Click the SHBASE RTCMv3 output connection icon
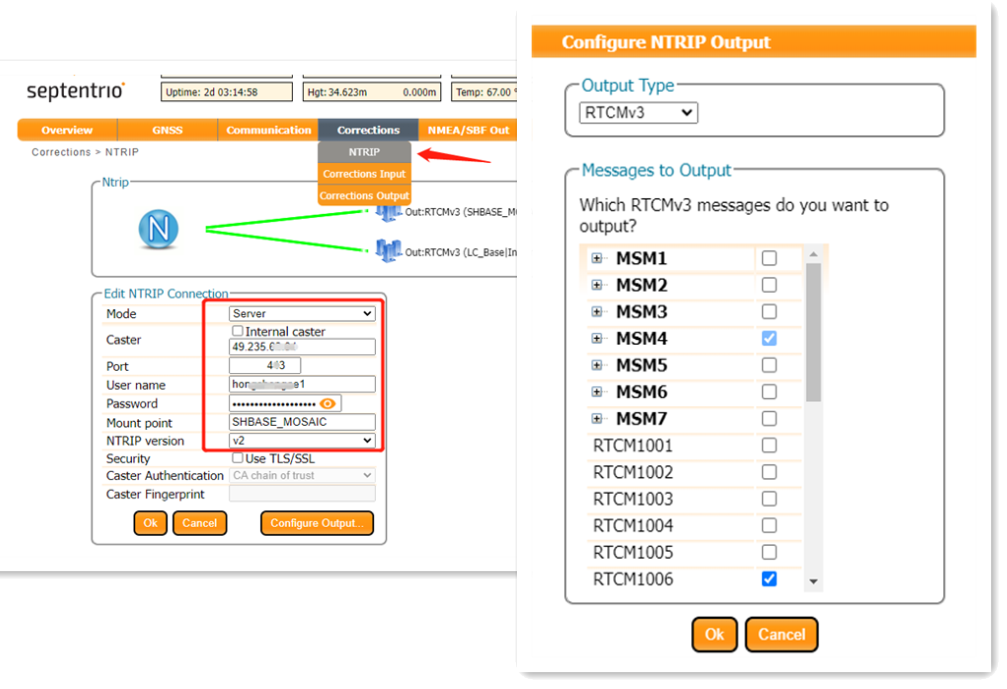This screenshot has height=689, width=1007. (389, 213)
